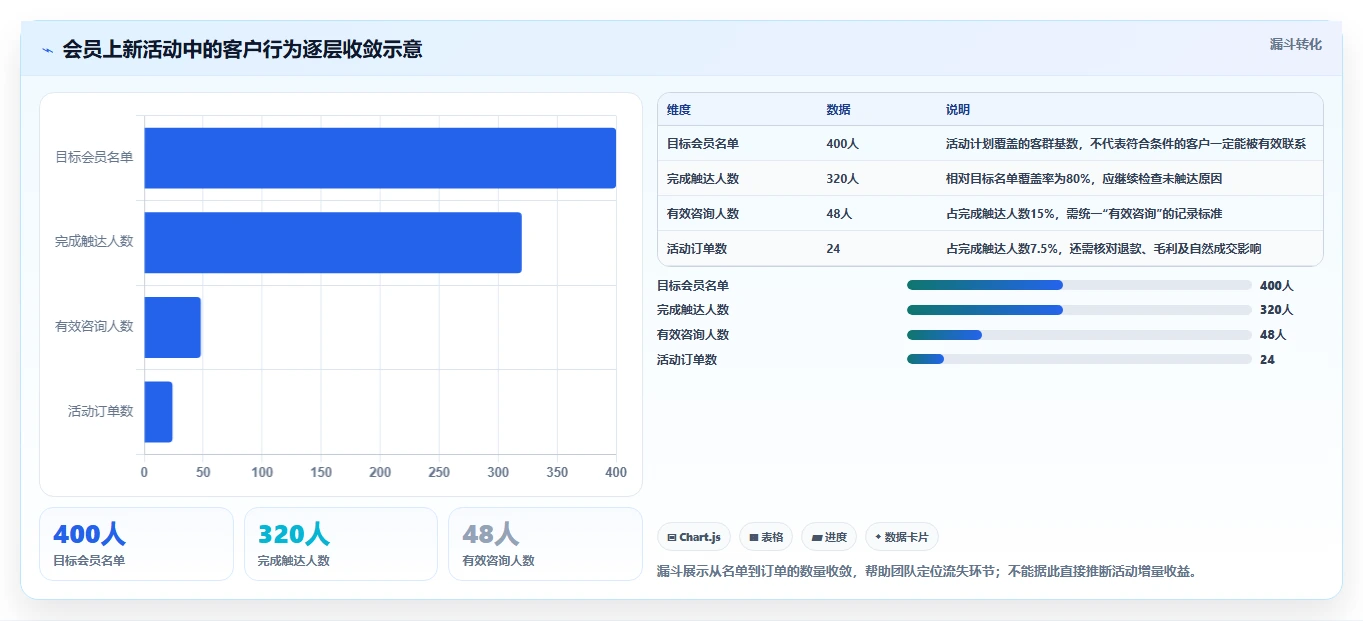This screenshot has height=621, width=1363.
Task: Click the 350 tick on the x-axis
Action: point(557,473)
